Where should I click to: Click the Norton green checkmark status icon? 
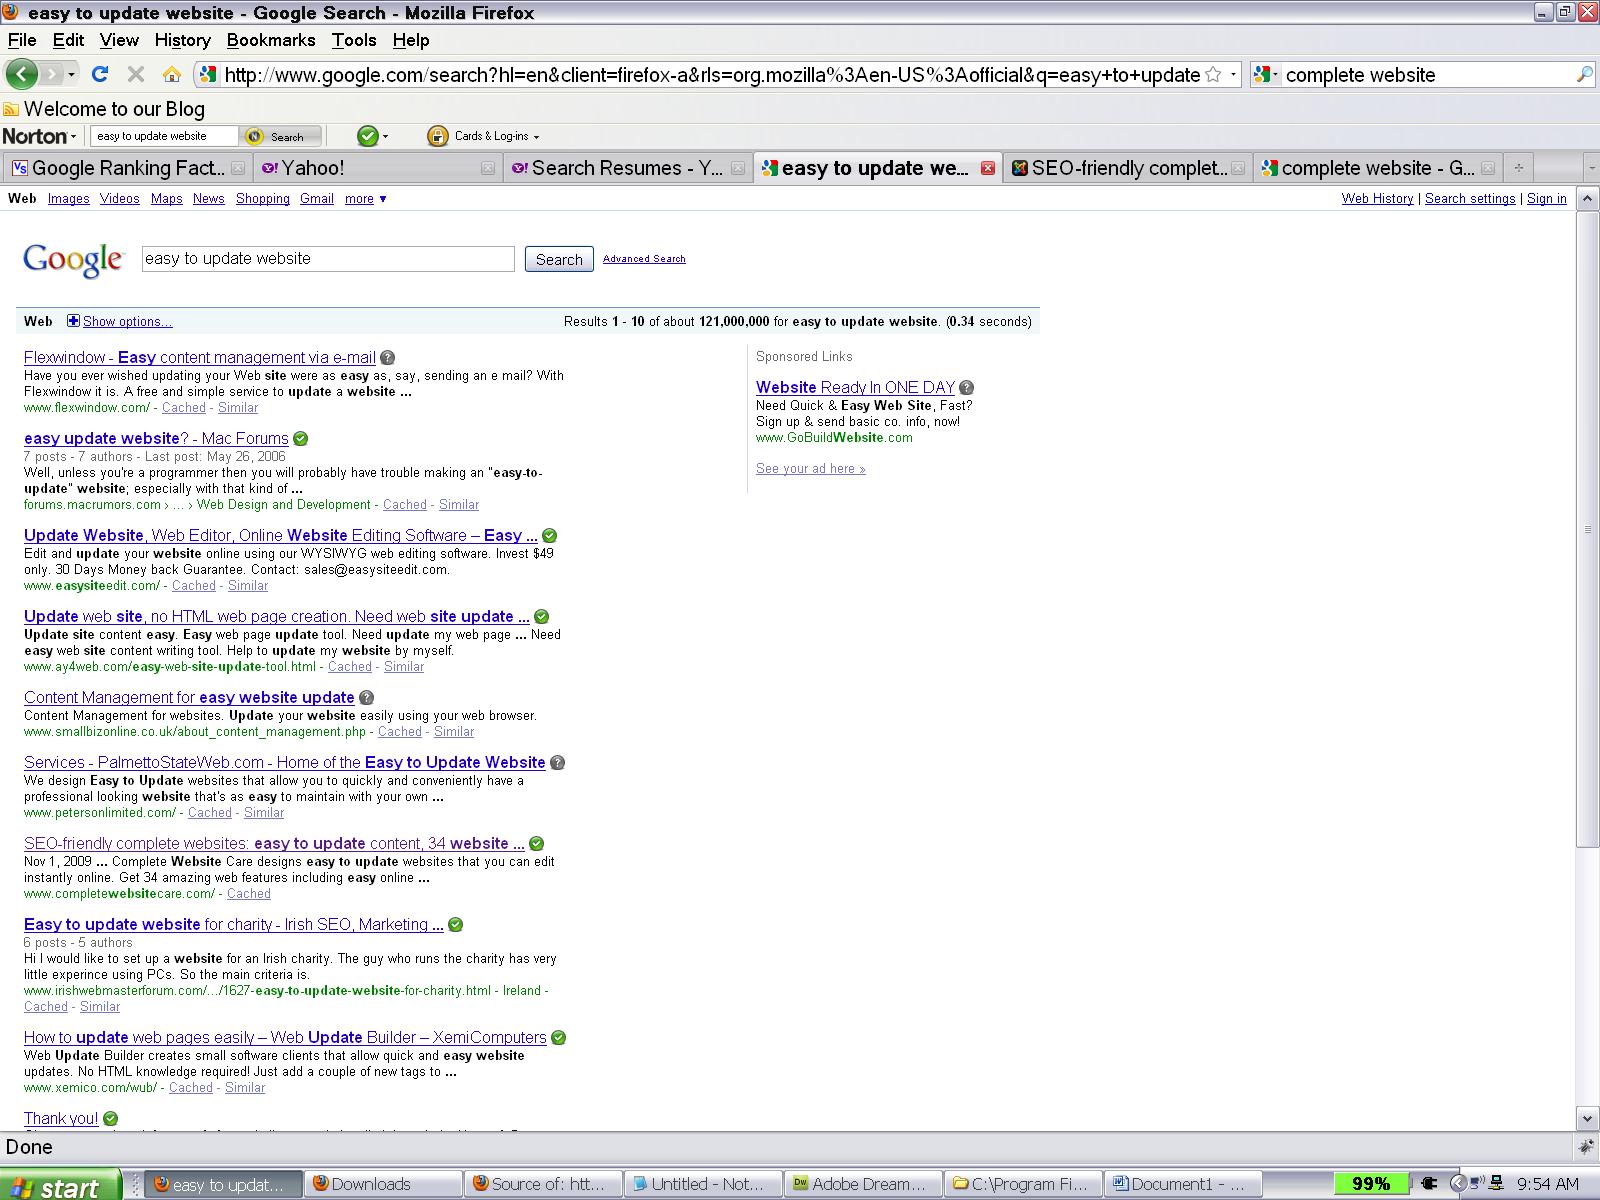point(368,136)
